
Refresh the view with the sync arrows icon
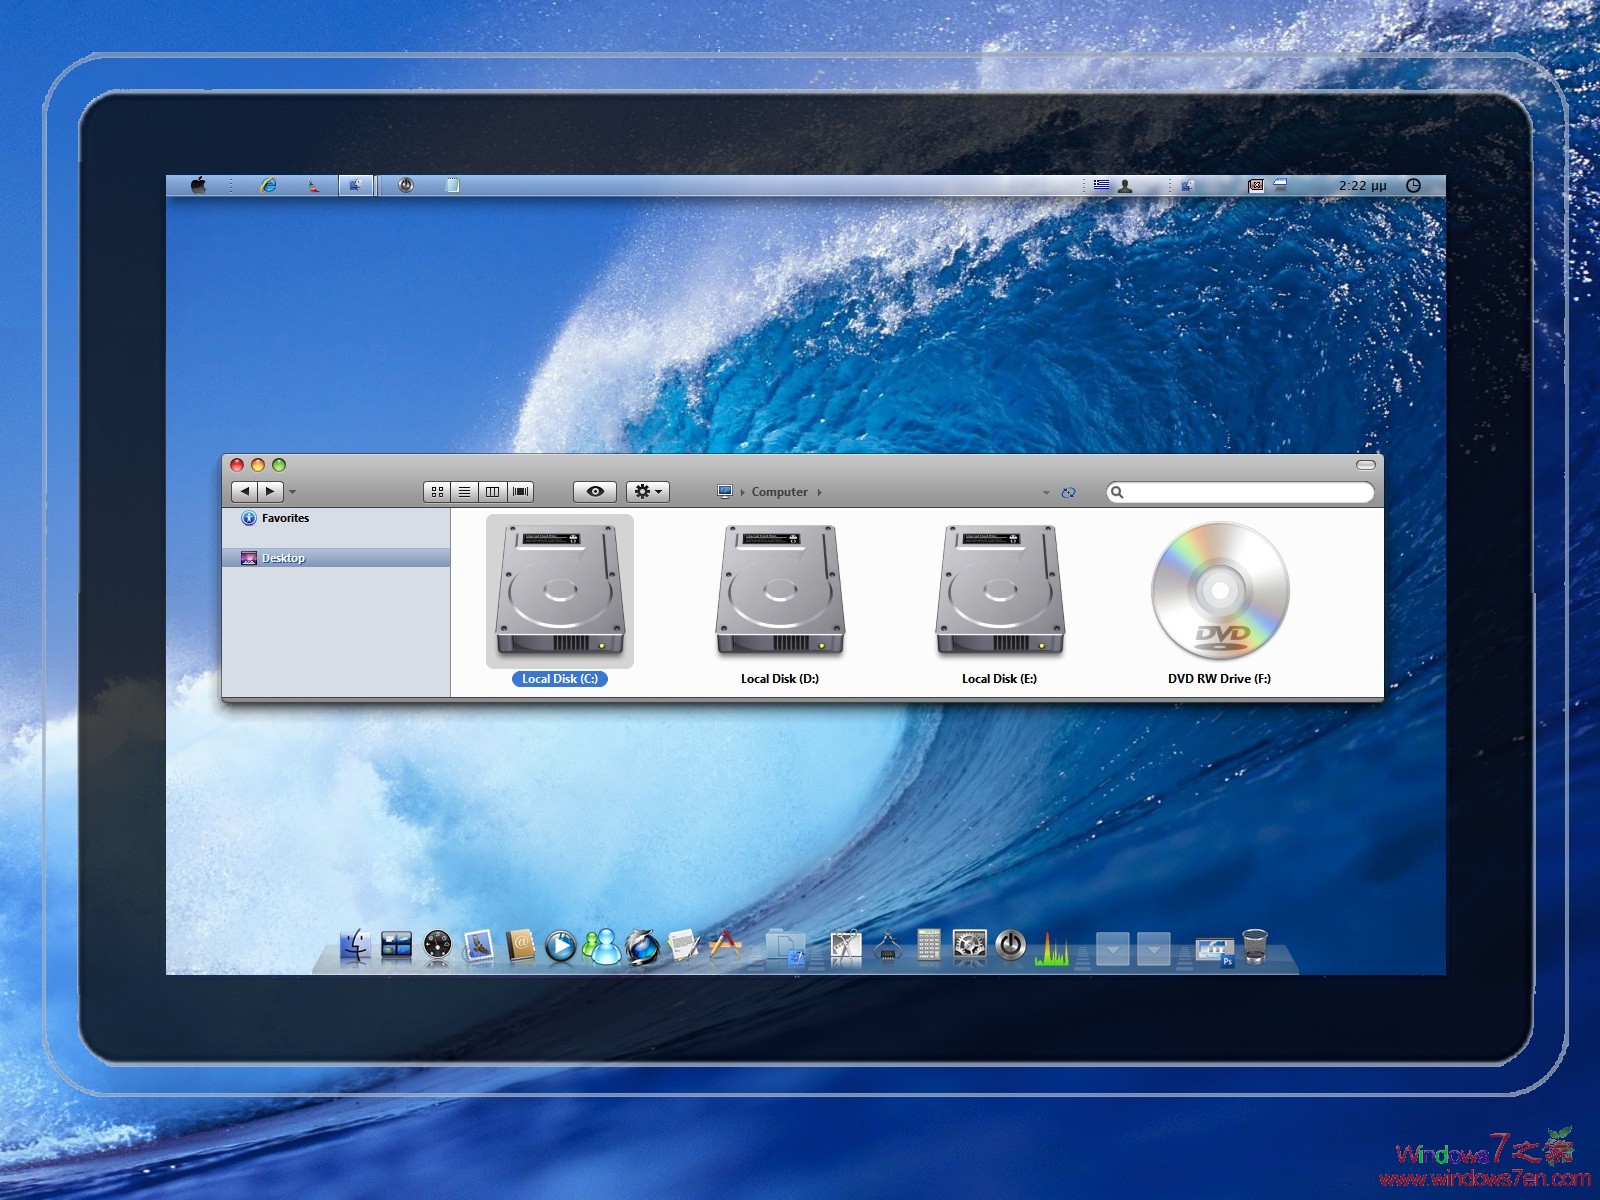(x=1069, y=492)
